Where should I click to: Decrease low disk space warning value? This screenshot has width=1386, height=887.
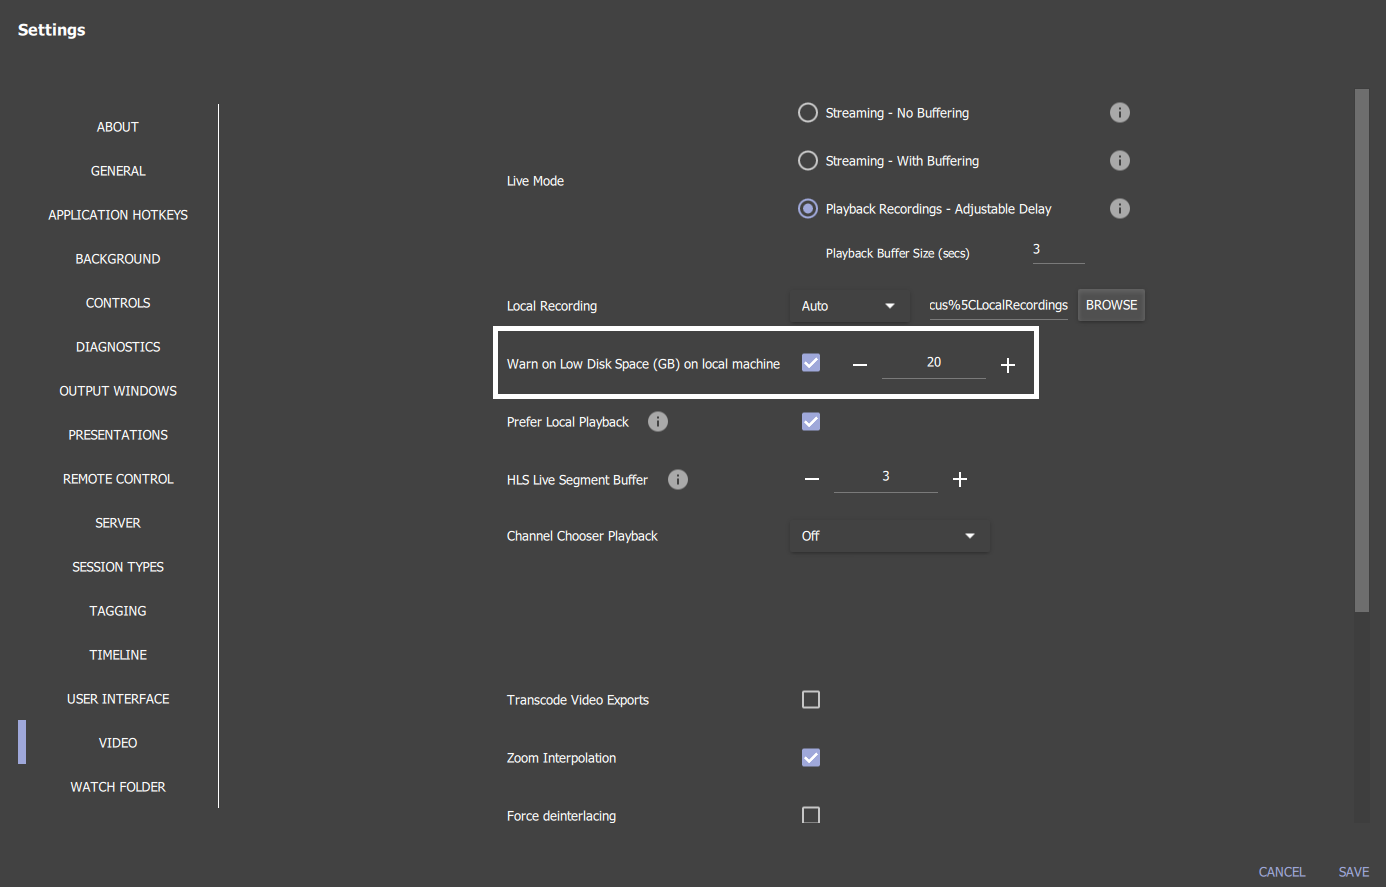click(860, 365)
